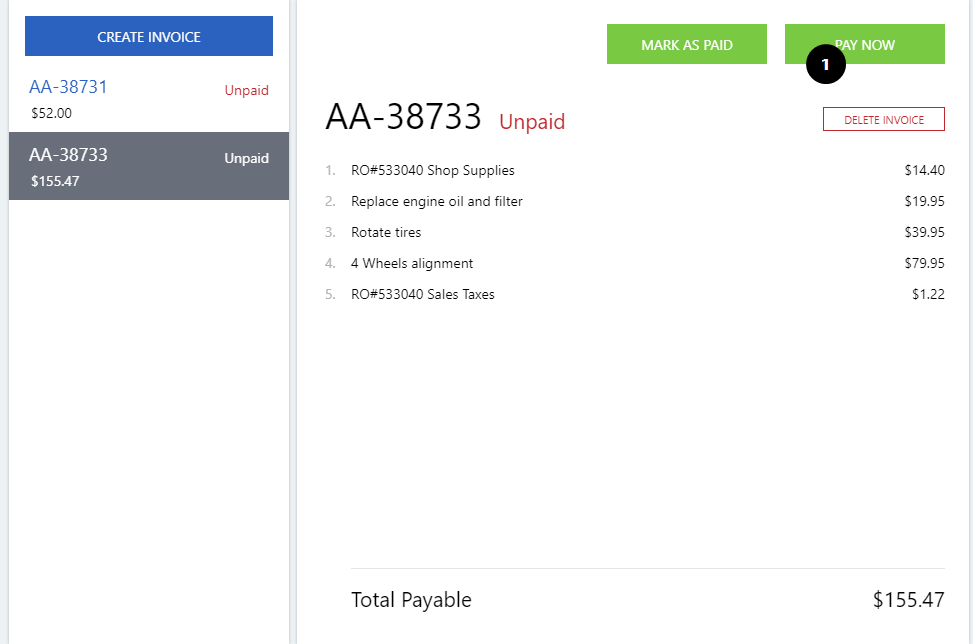Click the Create Invoice button
The width and height of the screenshot is (977, 644).
click(x=149, y=37)
